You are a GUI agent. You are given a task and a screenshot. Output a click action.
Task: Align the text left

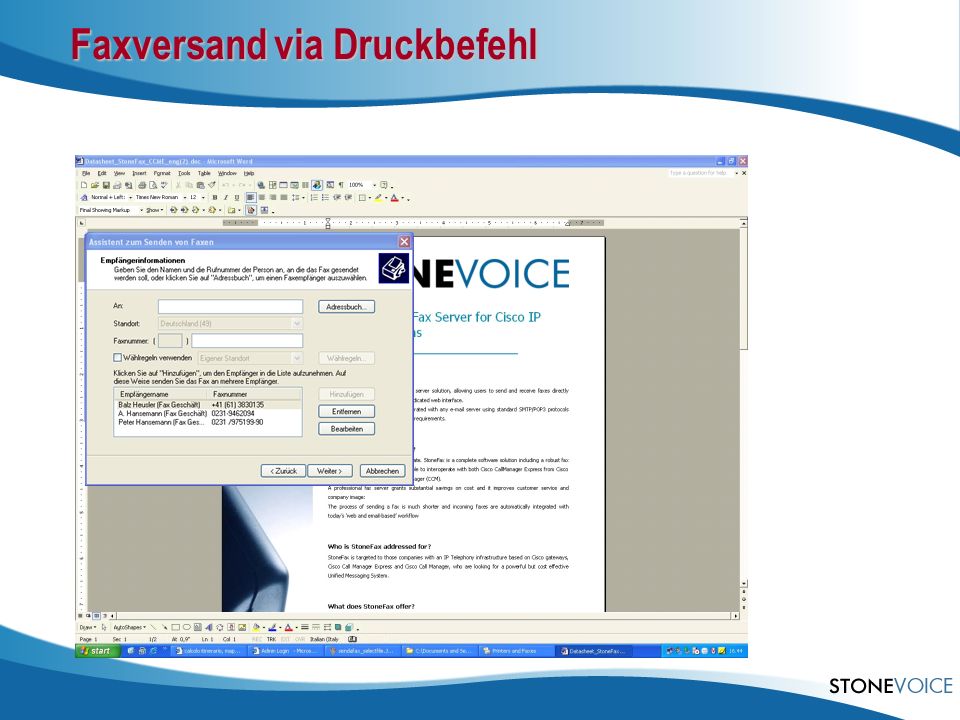pyautogui.click(x=250, y=198)
